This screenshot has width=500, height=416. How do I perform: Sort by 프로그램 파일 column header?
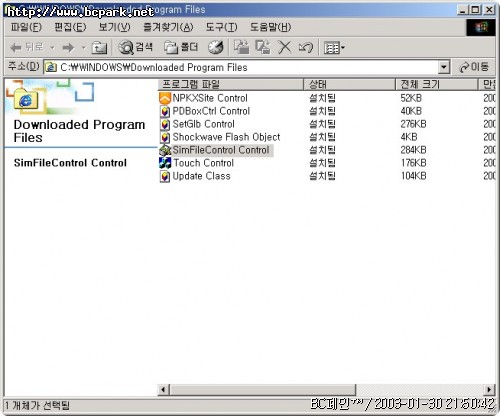(x=230, y=84)
